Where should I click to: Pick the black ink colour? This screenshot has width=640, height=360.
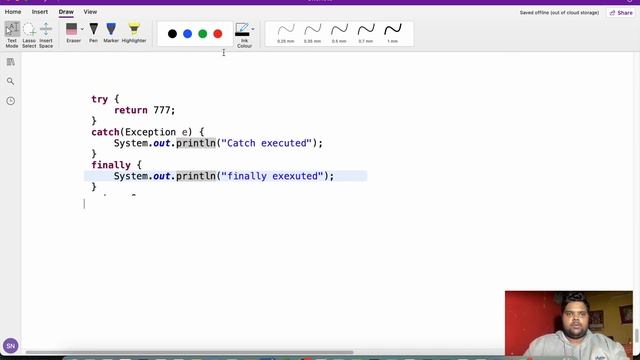coord(172,34)
